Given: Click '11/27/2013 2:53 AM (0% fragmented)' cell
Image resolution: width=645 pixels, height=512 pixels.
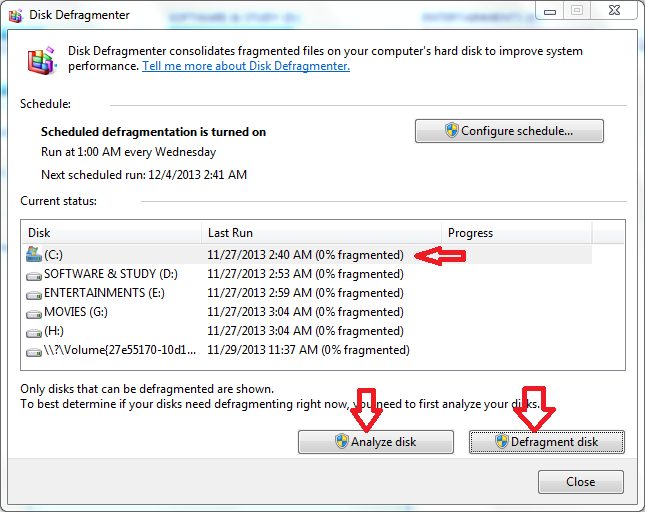Looking at the screenshot, I should [x=305, y=274].
